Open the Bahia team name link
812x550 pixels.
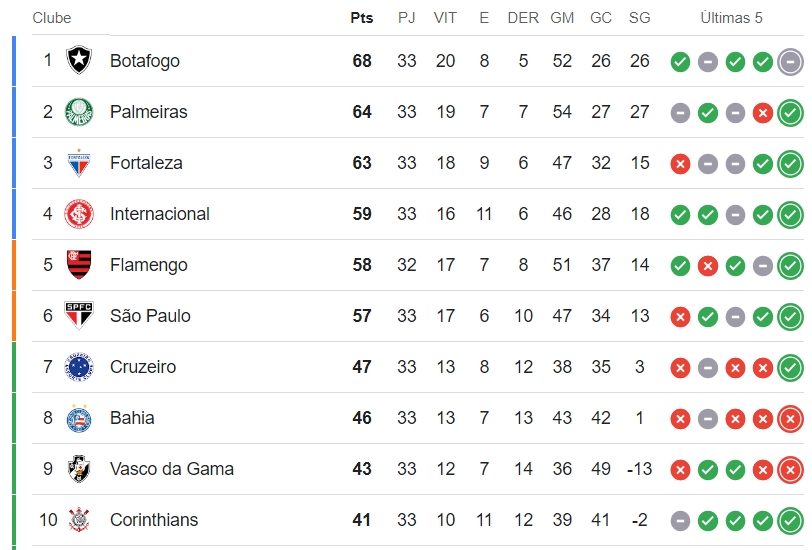[132, 417]
